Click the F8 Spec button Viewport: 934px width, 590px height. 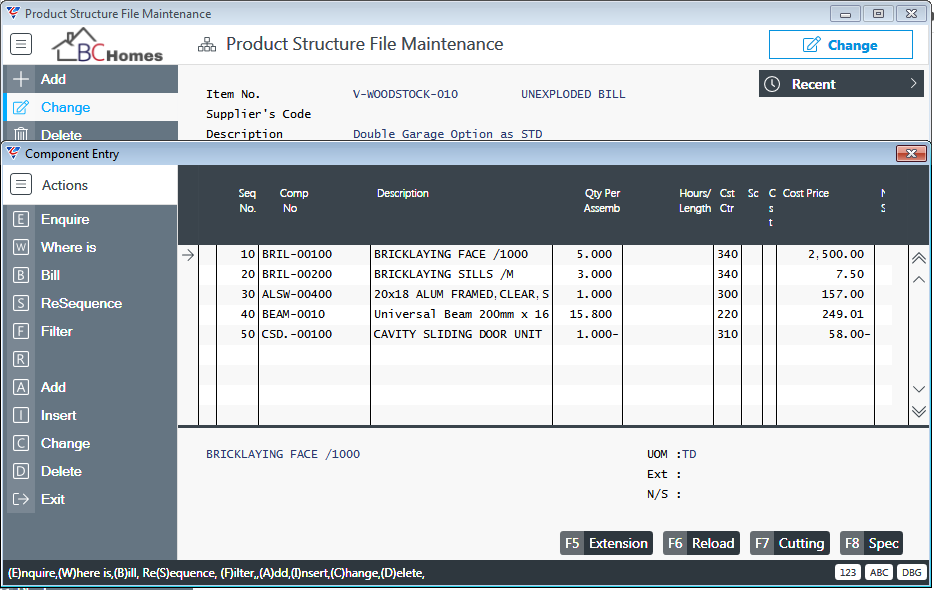tap(871, 543)
